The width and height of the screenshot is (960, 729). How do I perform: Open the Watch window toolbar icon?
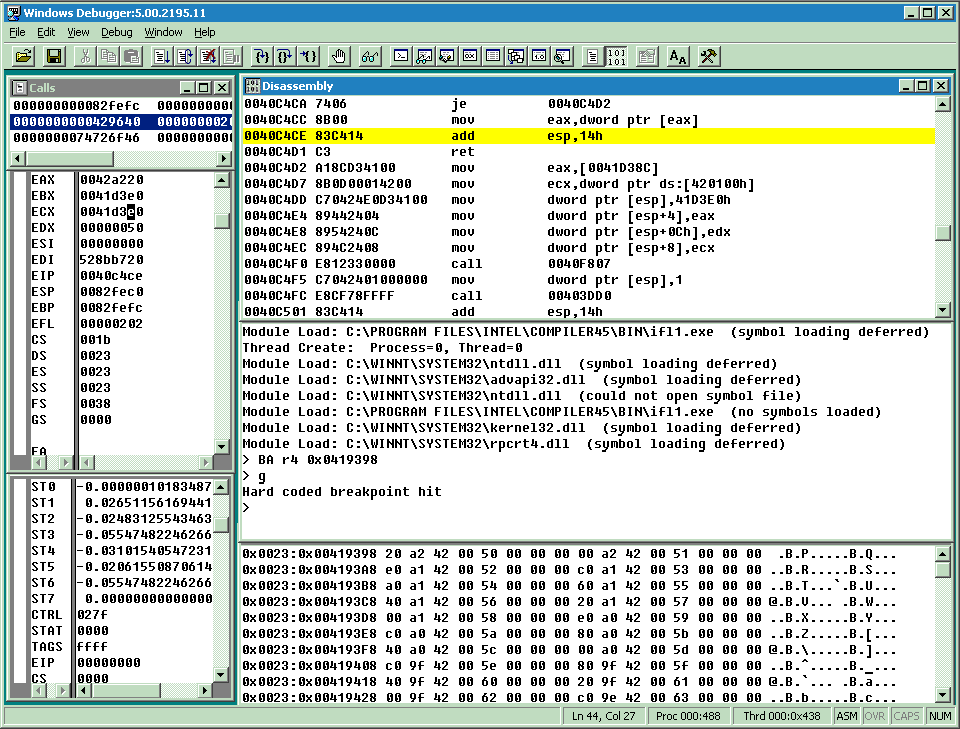(424, 57)
